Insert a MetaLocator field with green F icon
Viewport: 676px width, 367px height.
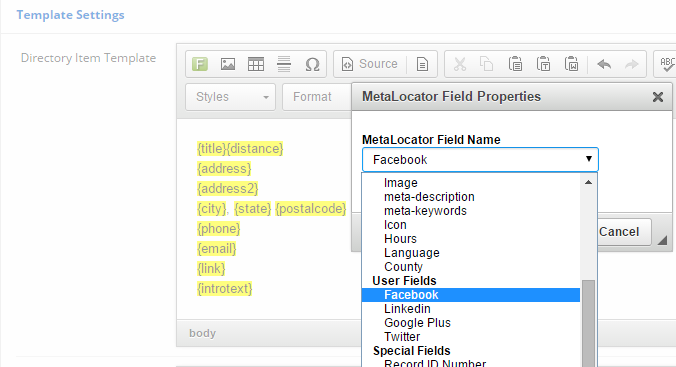click(x=200, y=64)
